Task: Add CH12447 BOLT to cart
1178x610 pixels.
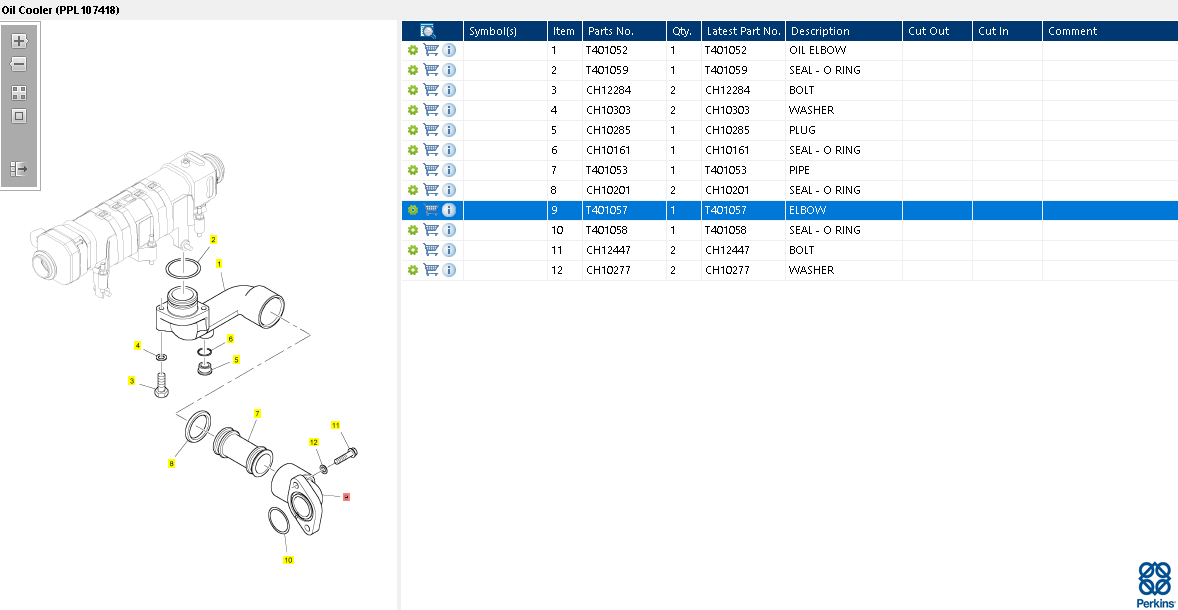Action: tap(431, 249)
